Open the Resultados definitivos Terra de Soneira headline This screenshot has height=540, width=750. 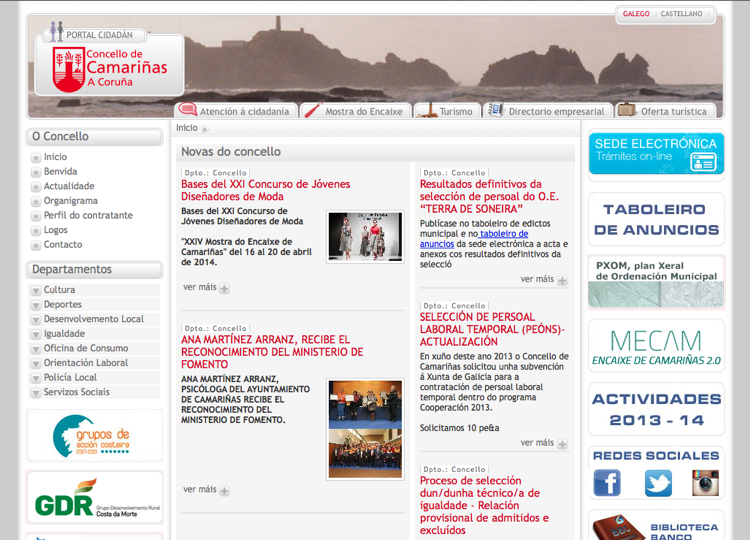(x=489, y=197)
